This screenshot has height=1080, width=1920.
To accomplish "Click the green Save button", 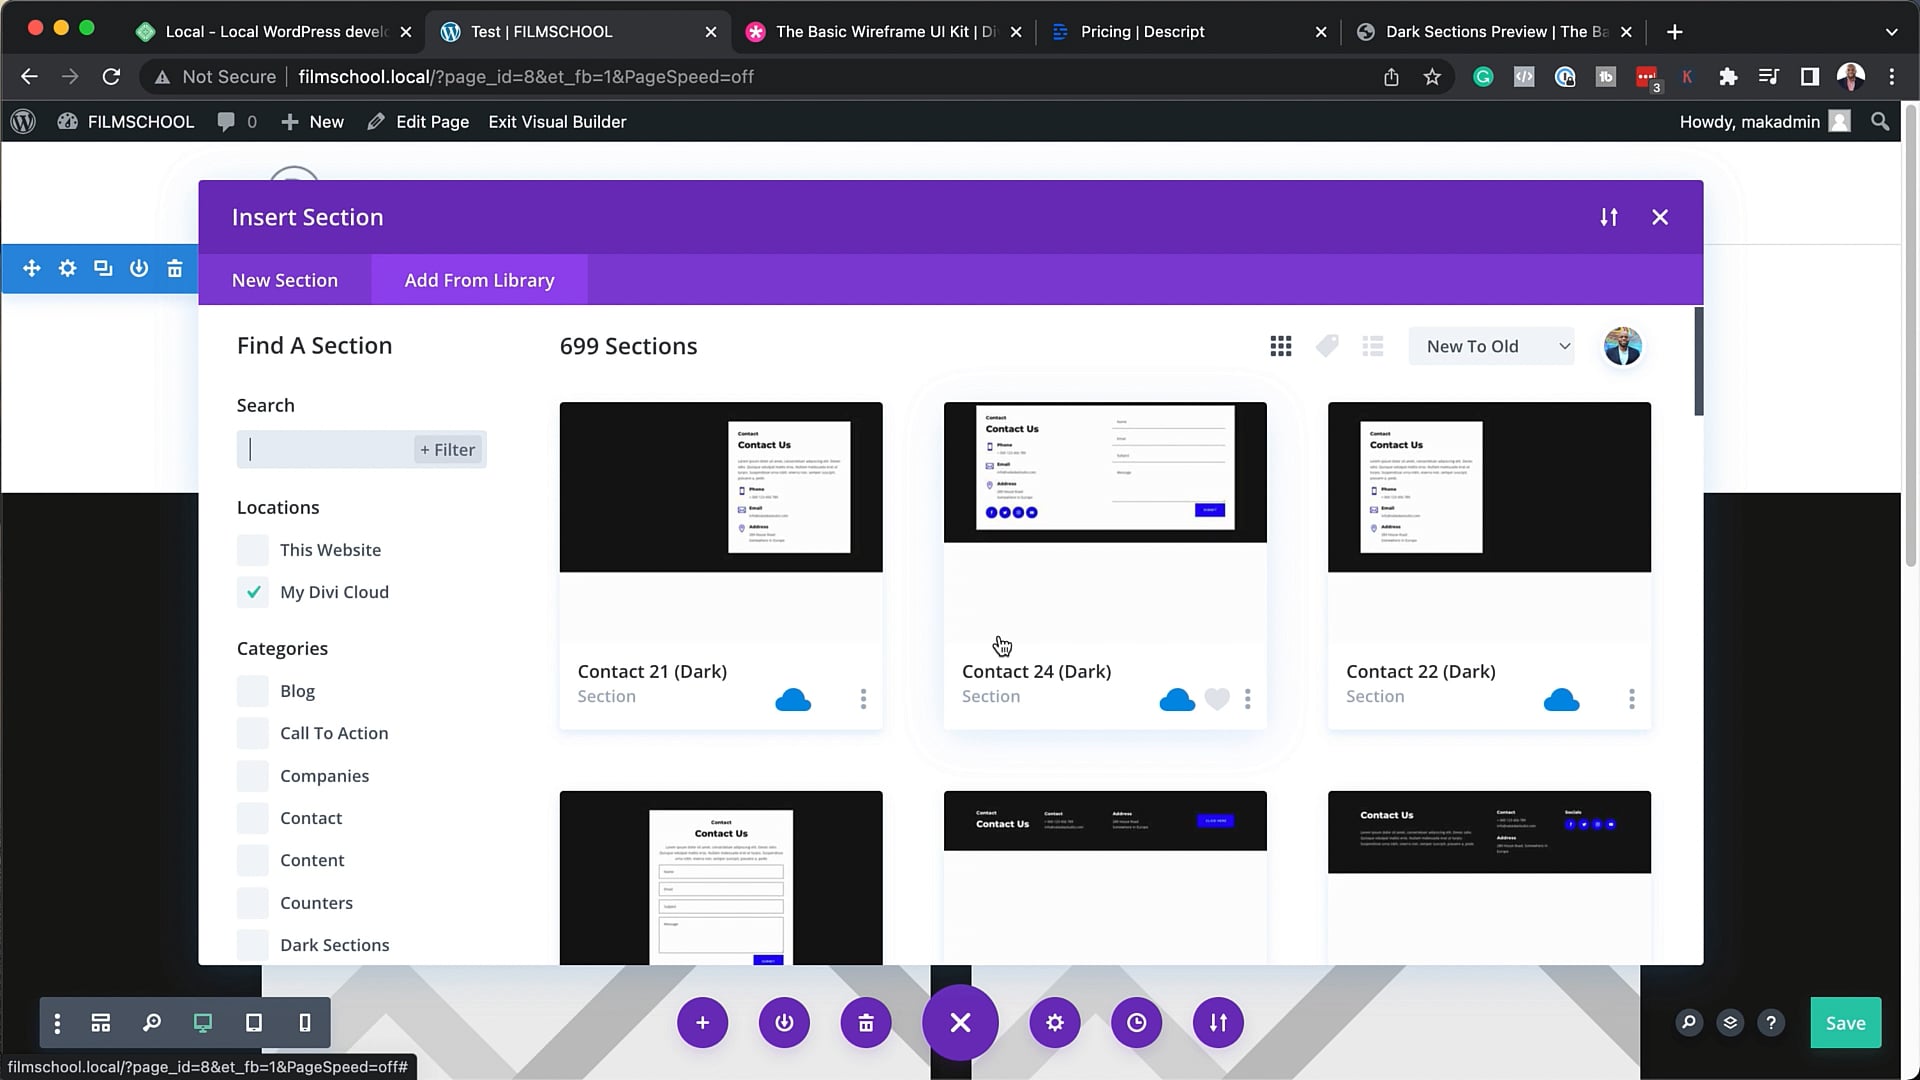I will [x=1845, y=1022].
